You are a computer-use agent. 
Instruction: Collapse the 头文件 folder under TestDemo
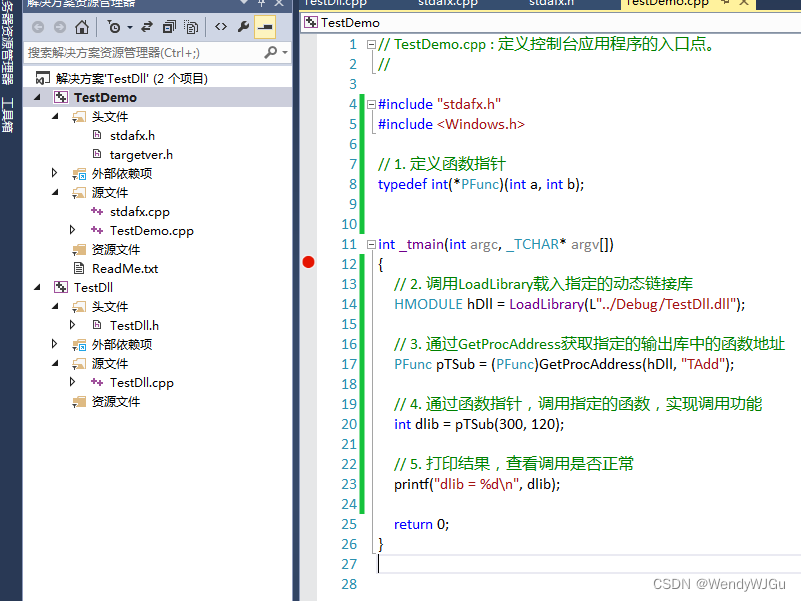tap(55, 116)
